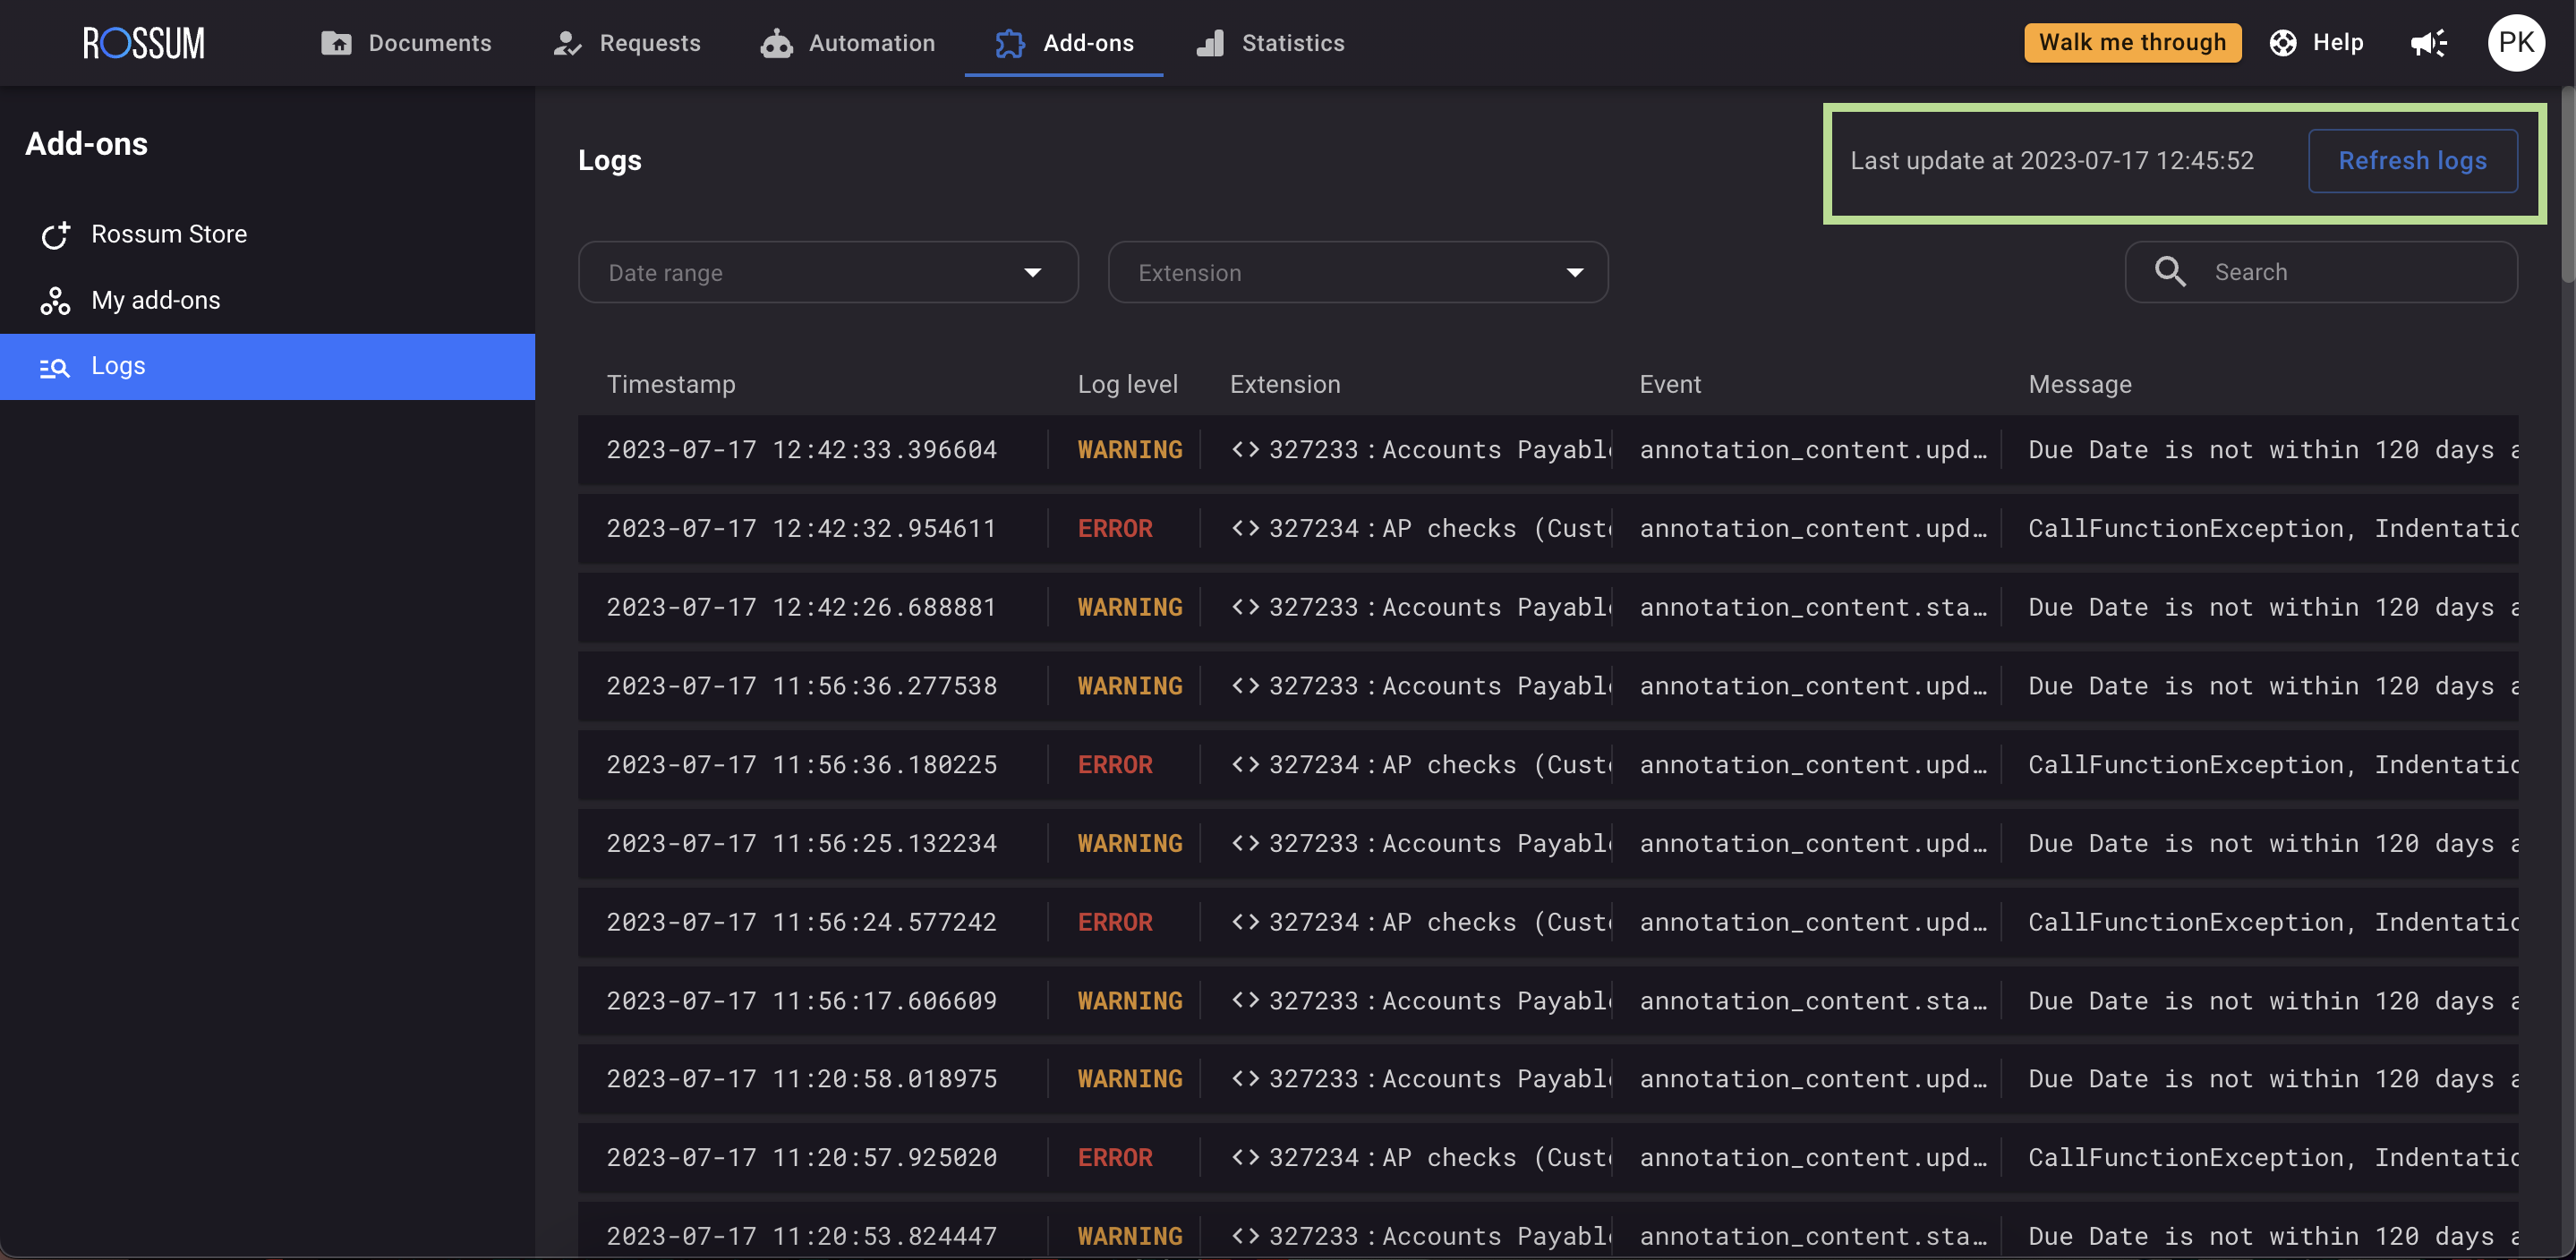Image resolution: width=2576 pixels, height=1260 pixels.
Task: Click the Documents folder icon
Action: pos(336,43)
